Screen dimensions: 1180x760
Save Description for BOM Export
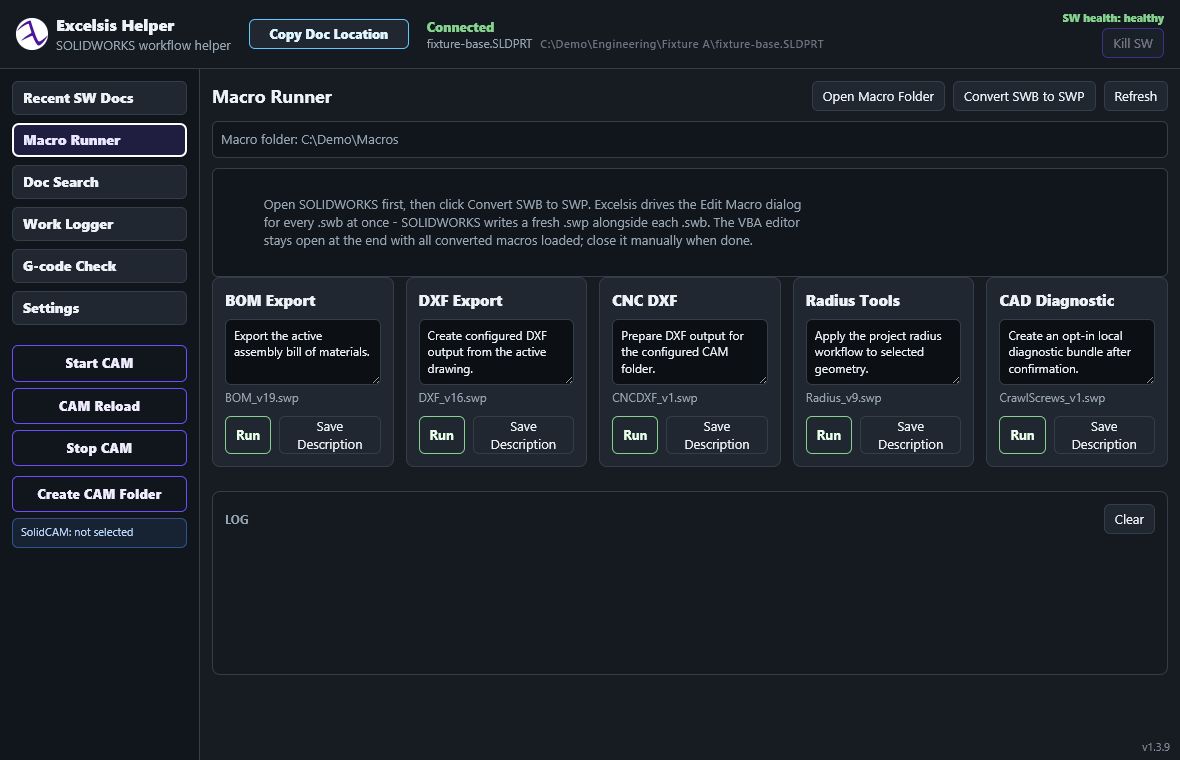(x=330, y=435)
